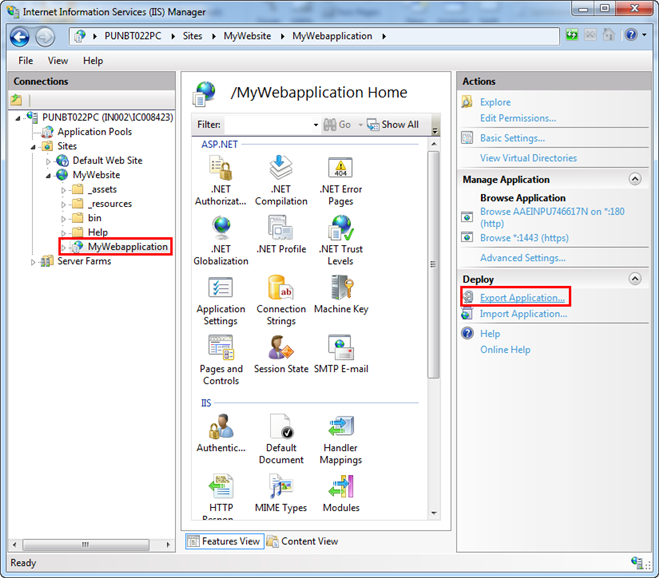Click the Export Application link
The width and height of the screenshot is (659, 578).
coord(522,297)
